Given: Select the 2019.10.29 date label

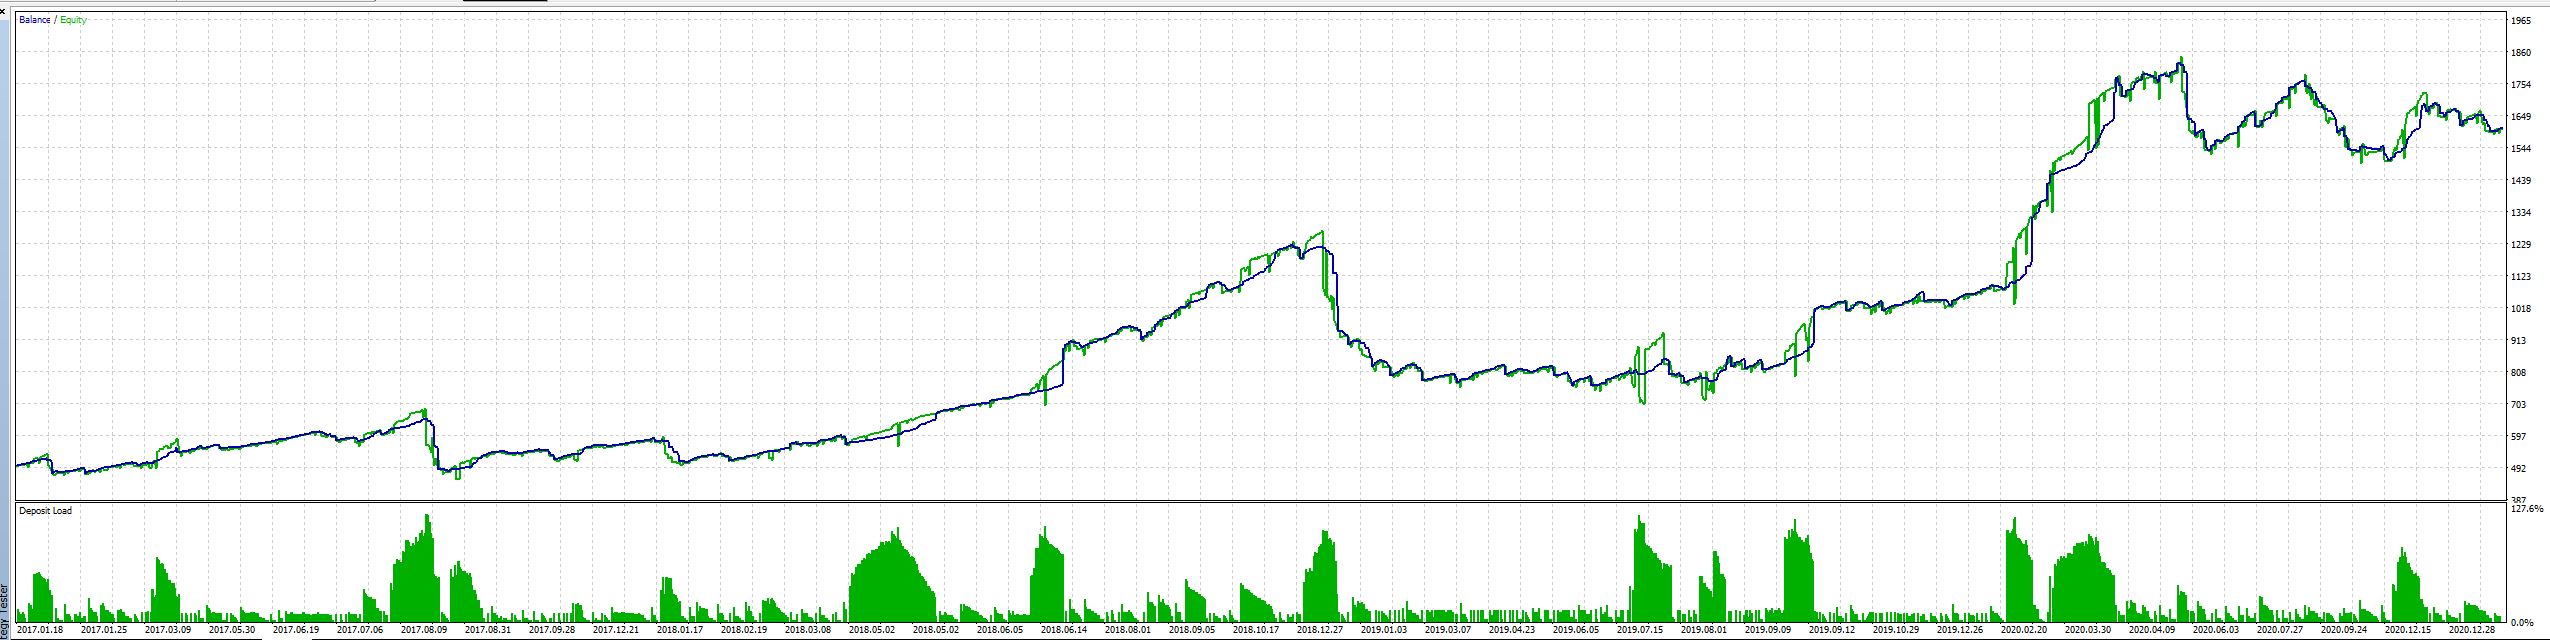Looking at the screenshot, I should pos(1896,630).
